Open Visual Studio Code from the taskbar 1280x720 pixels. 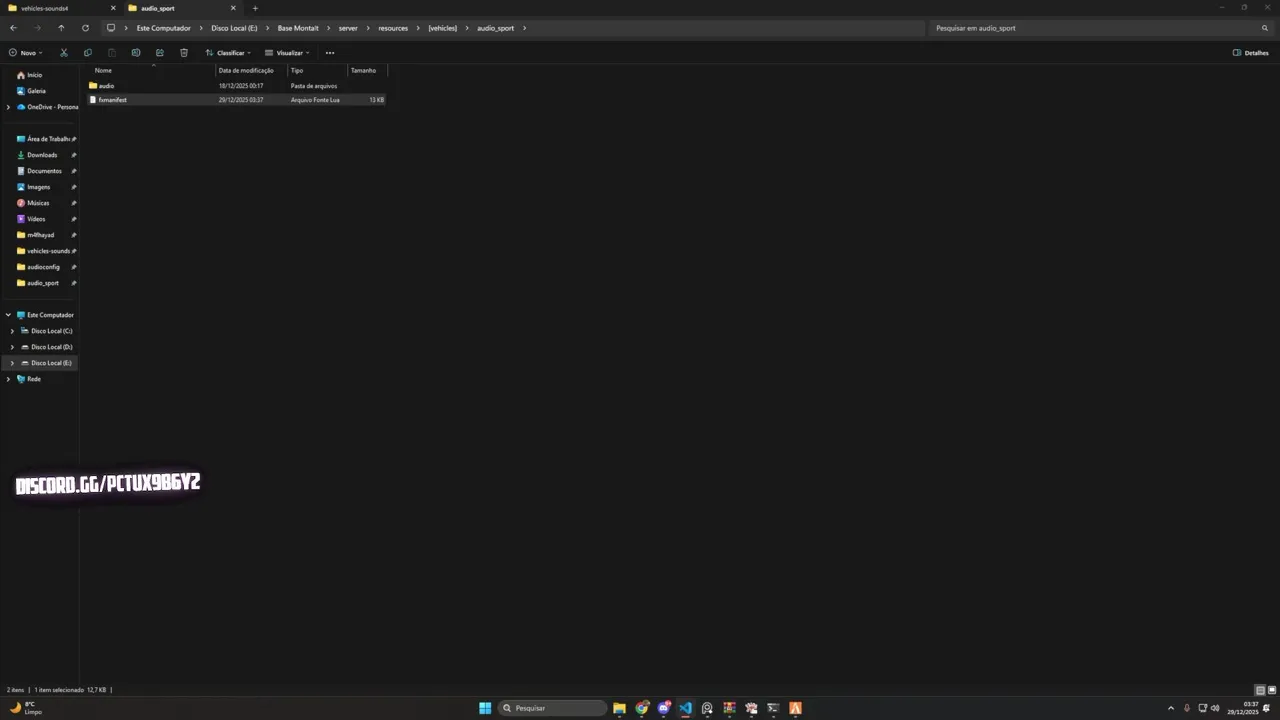pyautogui.click(x=685, y=708)
